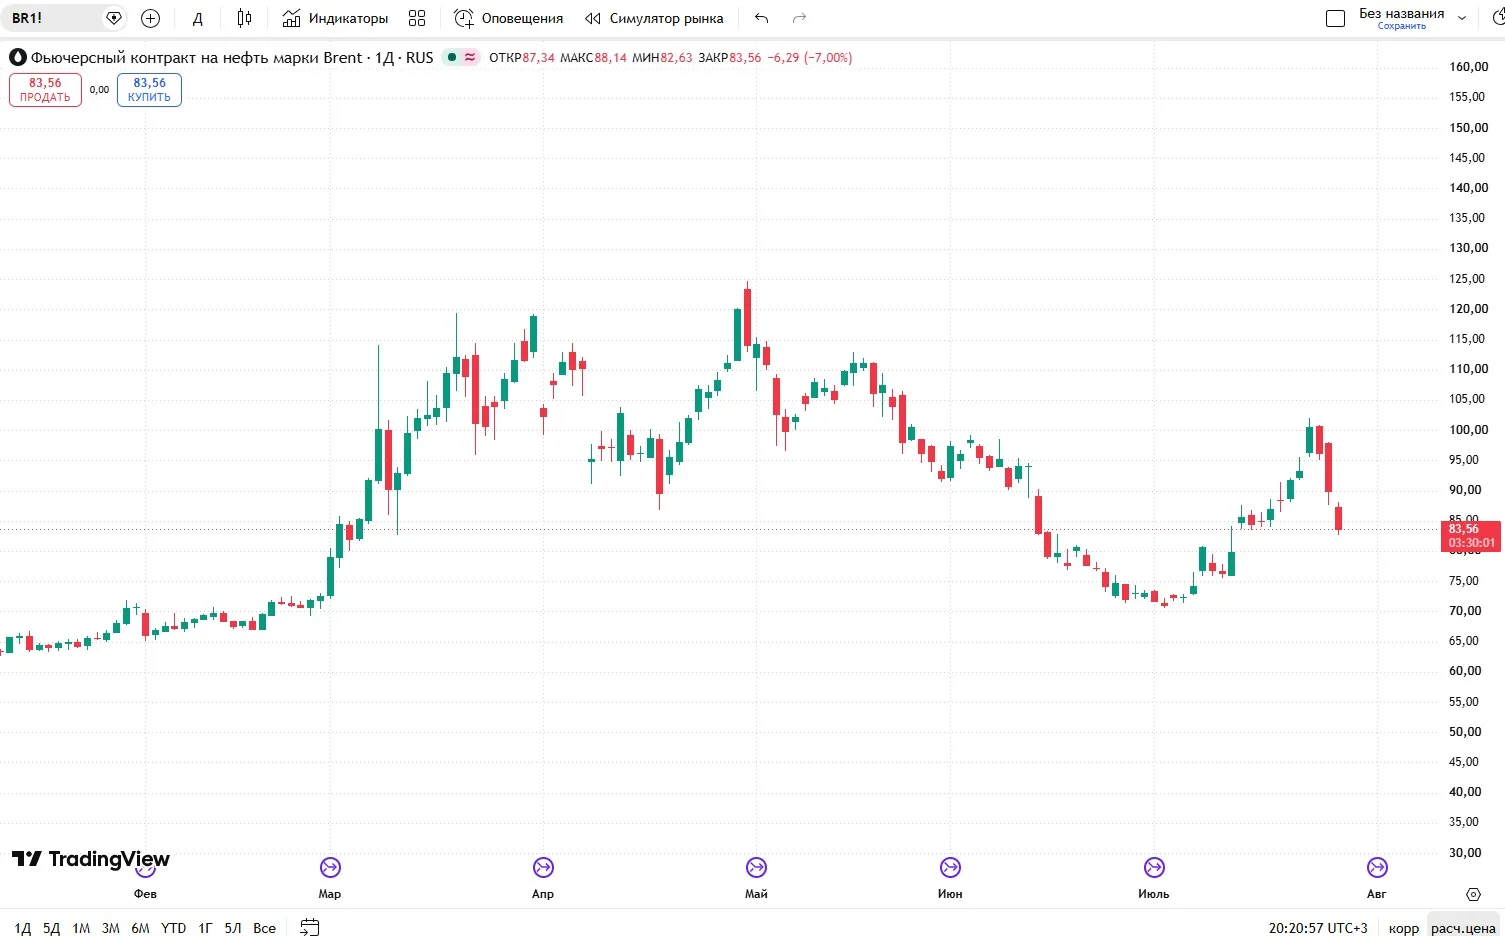Open the Индикаторы indicators dialog
Image resolution: width=1505 pixels, height=936 pixels.
click(336, 18)
